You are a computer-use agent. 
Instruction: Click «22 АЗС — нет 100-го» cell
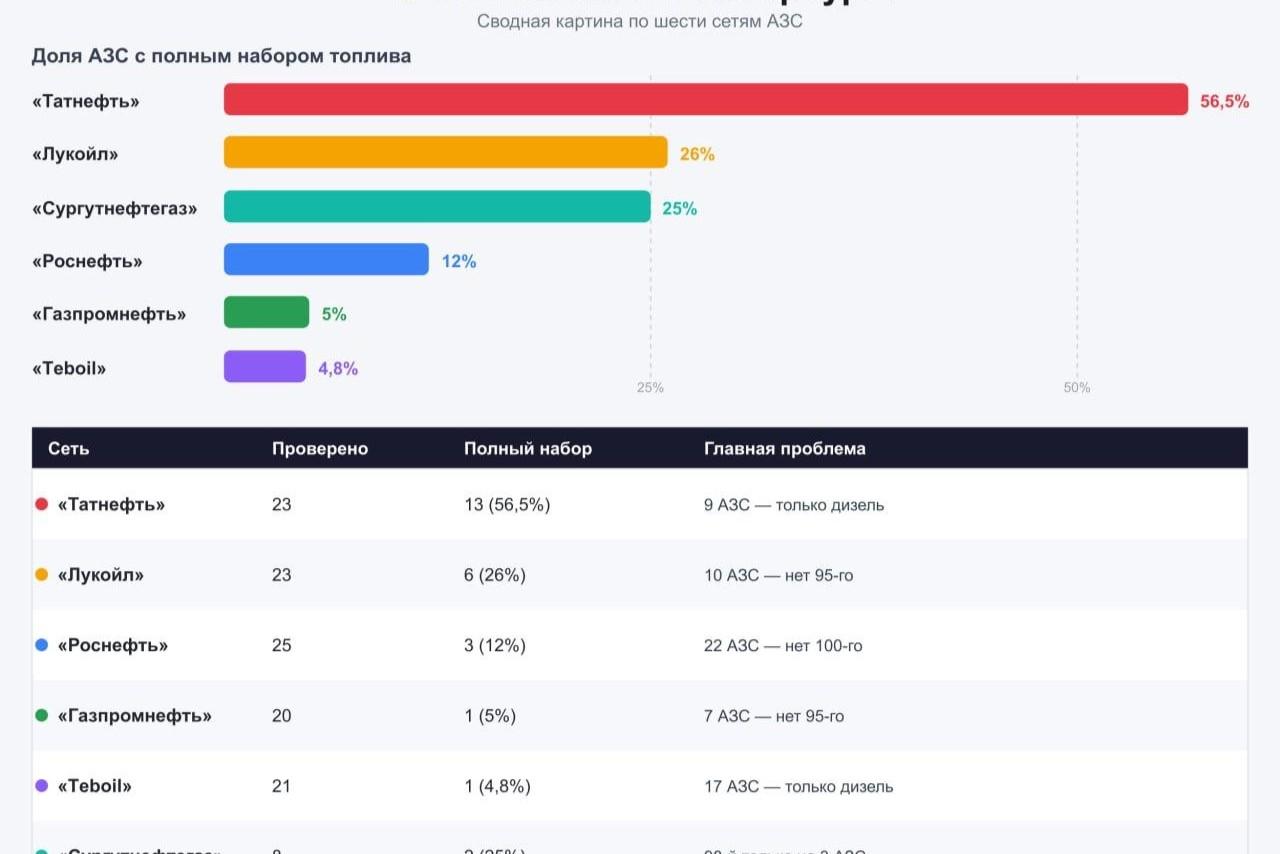(783, 646)
